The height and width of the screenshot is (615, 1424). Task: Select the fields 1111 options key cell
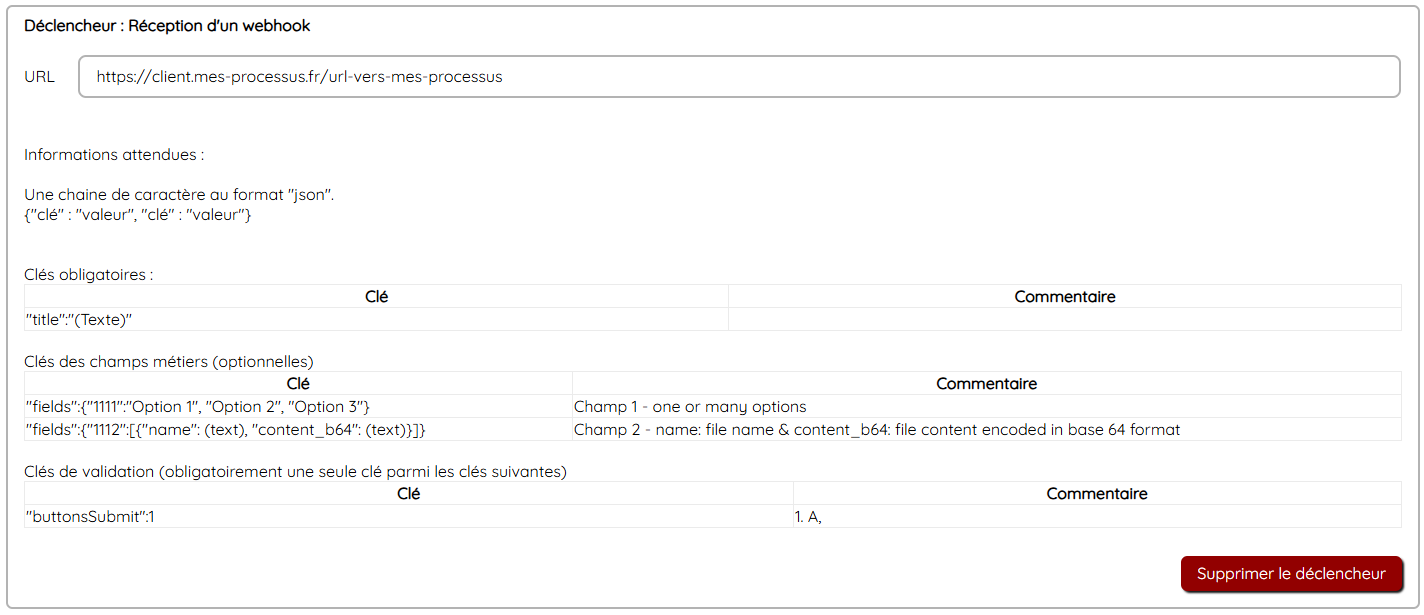(x=198, y=407)
